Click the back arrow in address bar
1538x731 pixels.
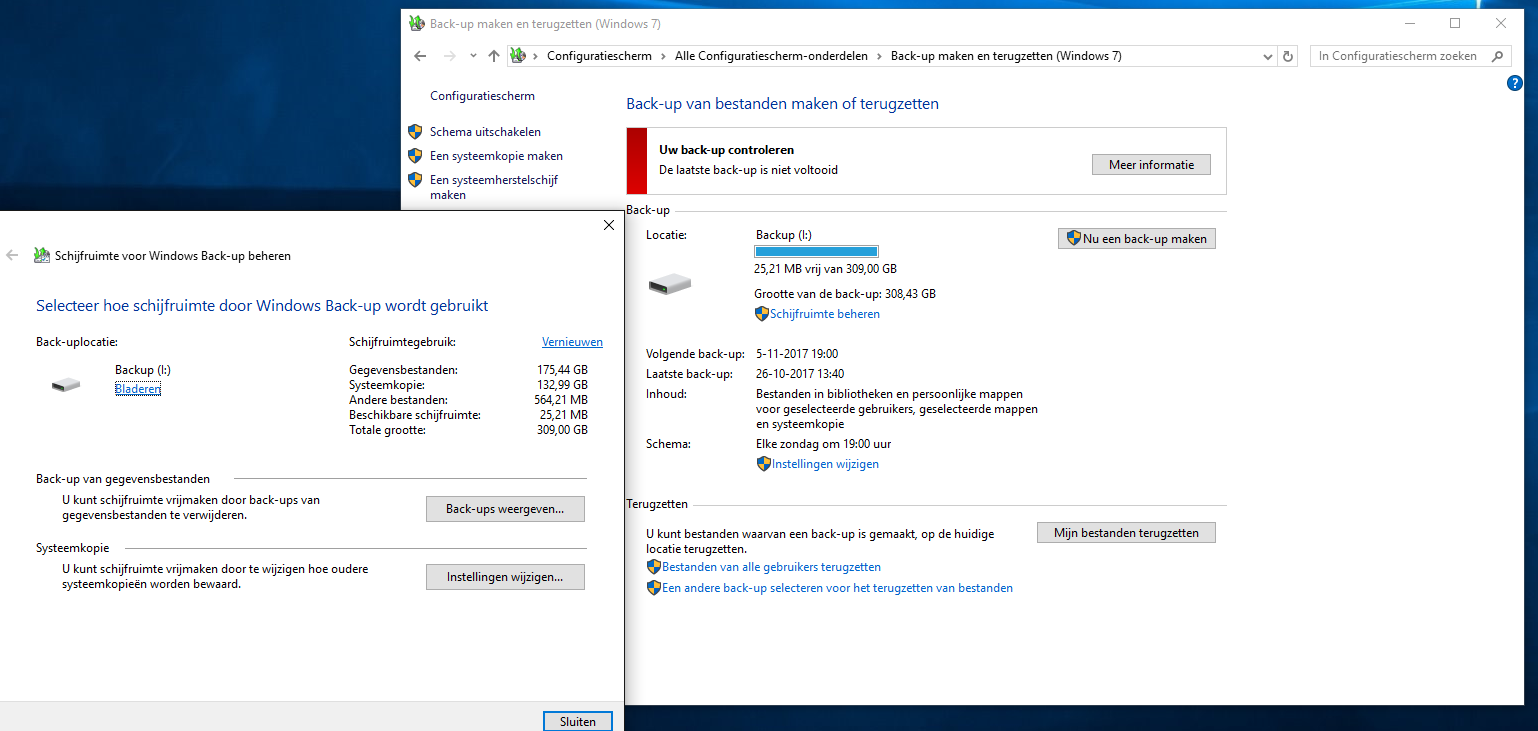[x=420, y=56]
